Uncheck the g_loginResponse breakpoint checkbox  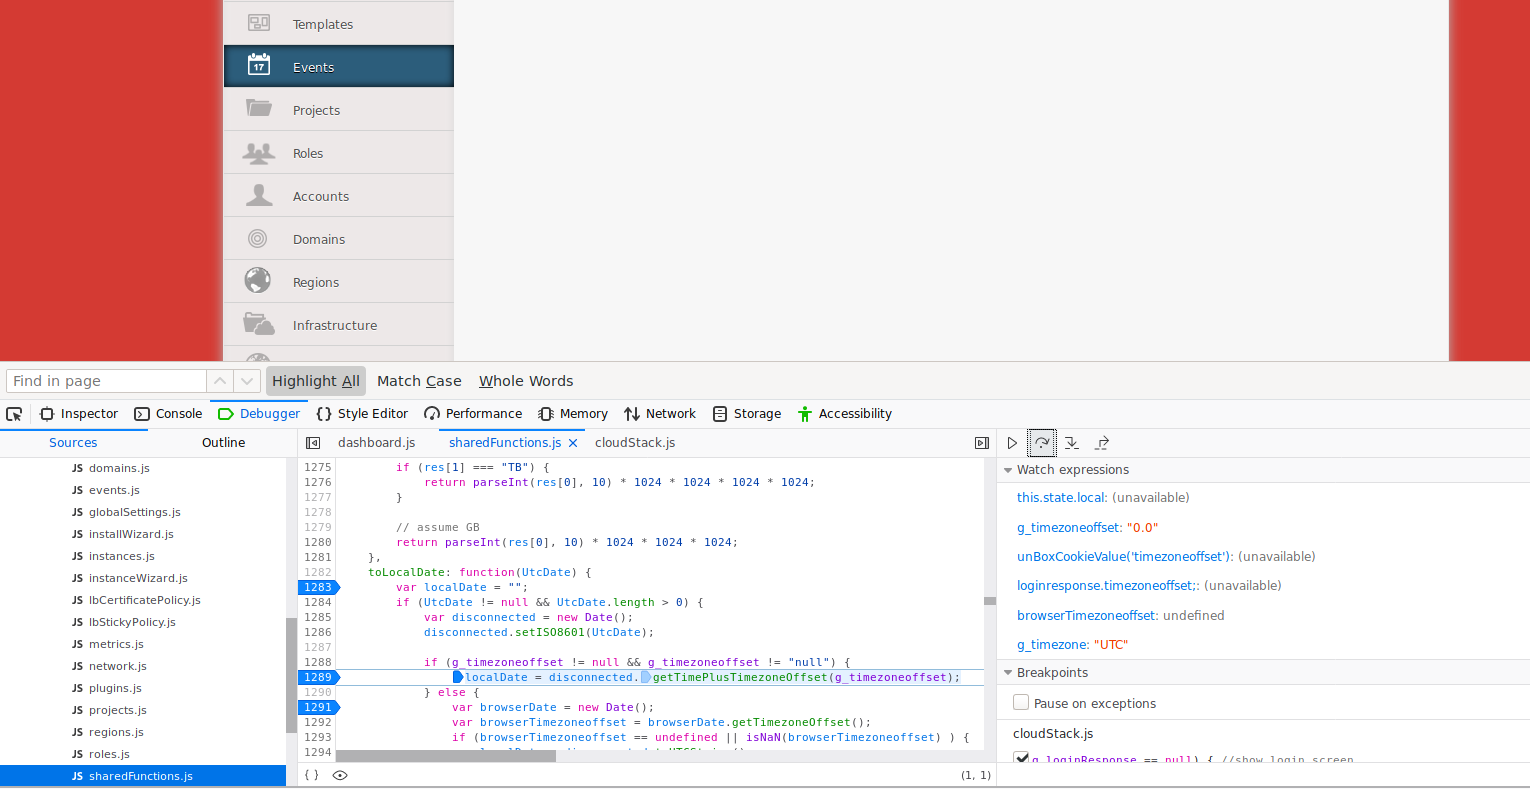tap(1021, 758)
